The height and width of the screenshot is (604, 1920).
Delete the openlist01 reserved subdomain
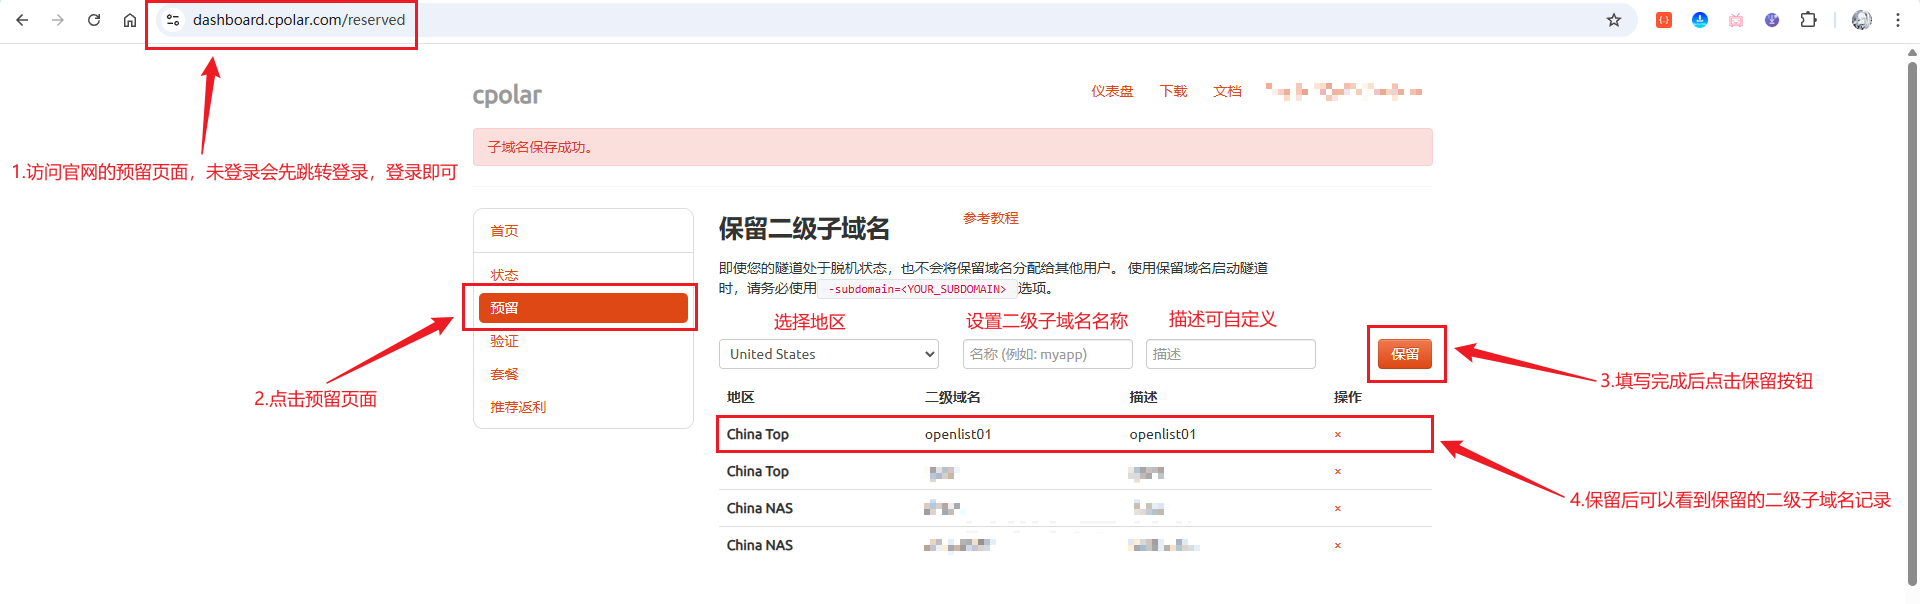[x=1337, y=435]
